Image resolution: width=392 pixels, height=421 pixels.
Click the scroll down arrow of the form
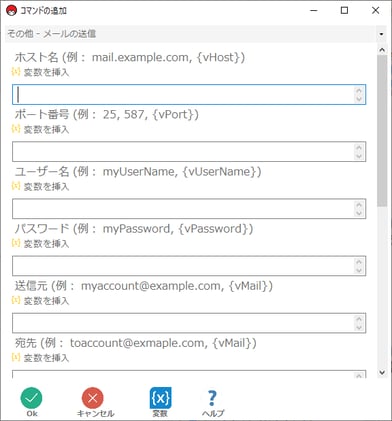382,372
